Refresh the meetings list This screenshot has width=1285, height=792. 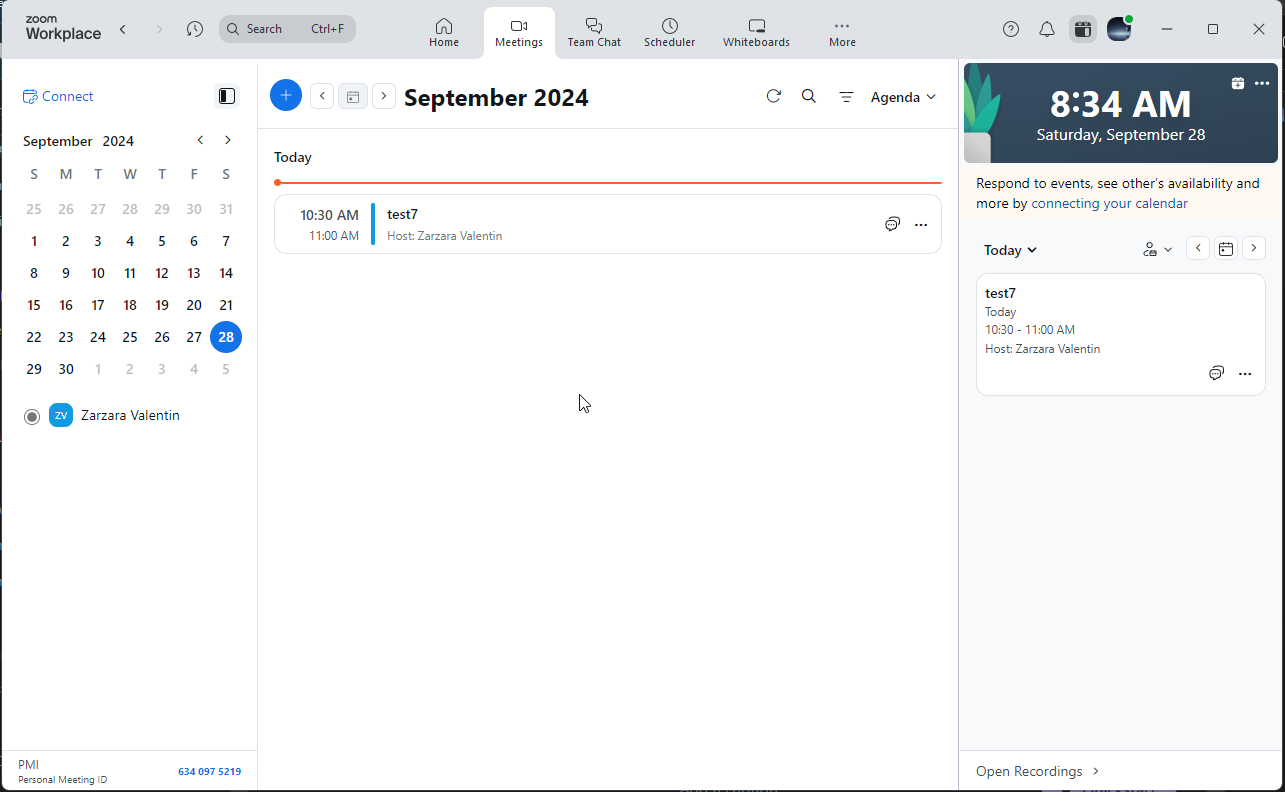coord(773,97)
